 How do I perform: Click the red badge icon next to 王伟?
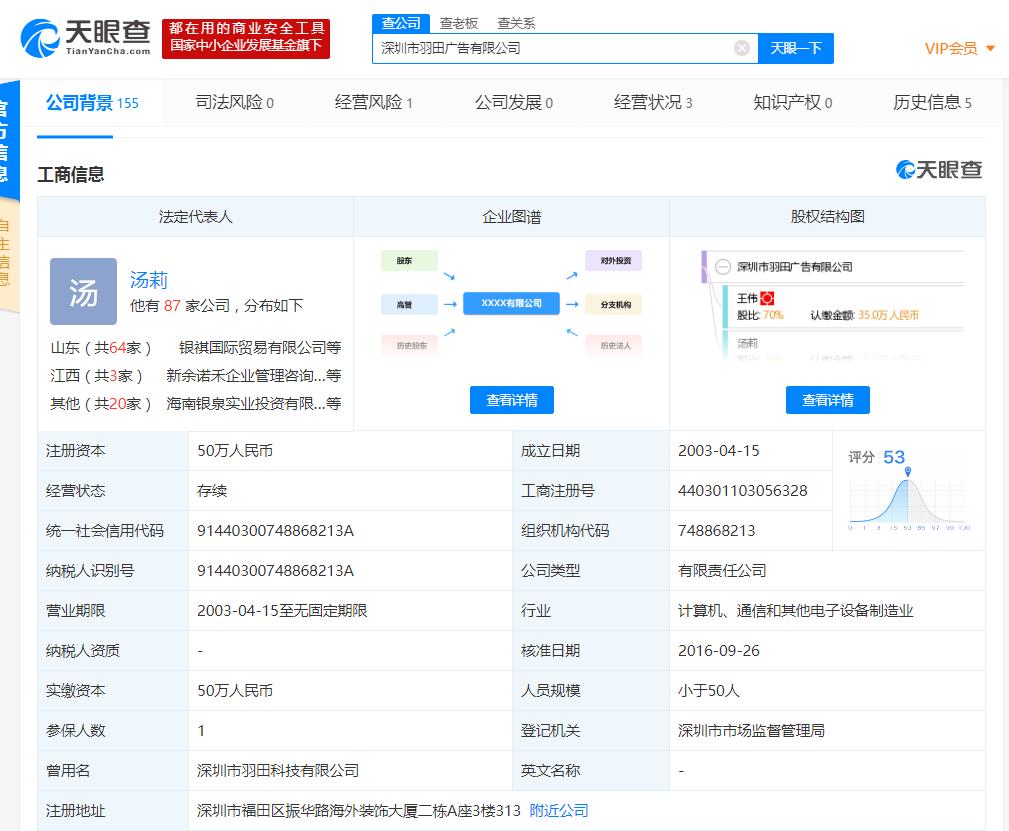pyautogui.click(x=767, y=298)
